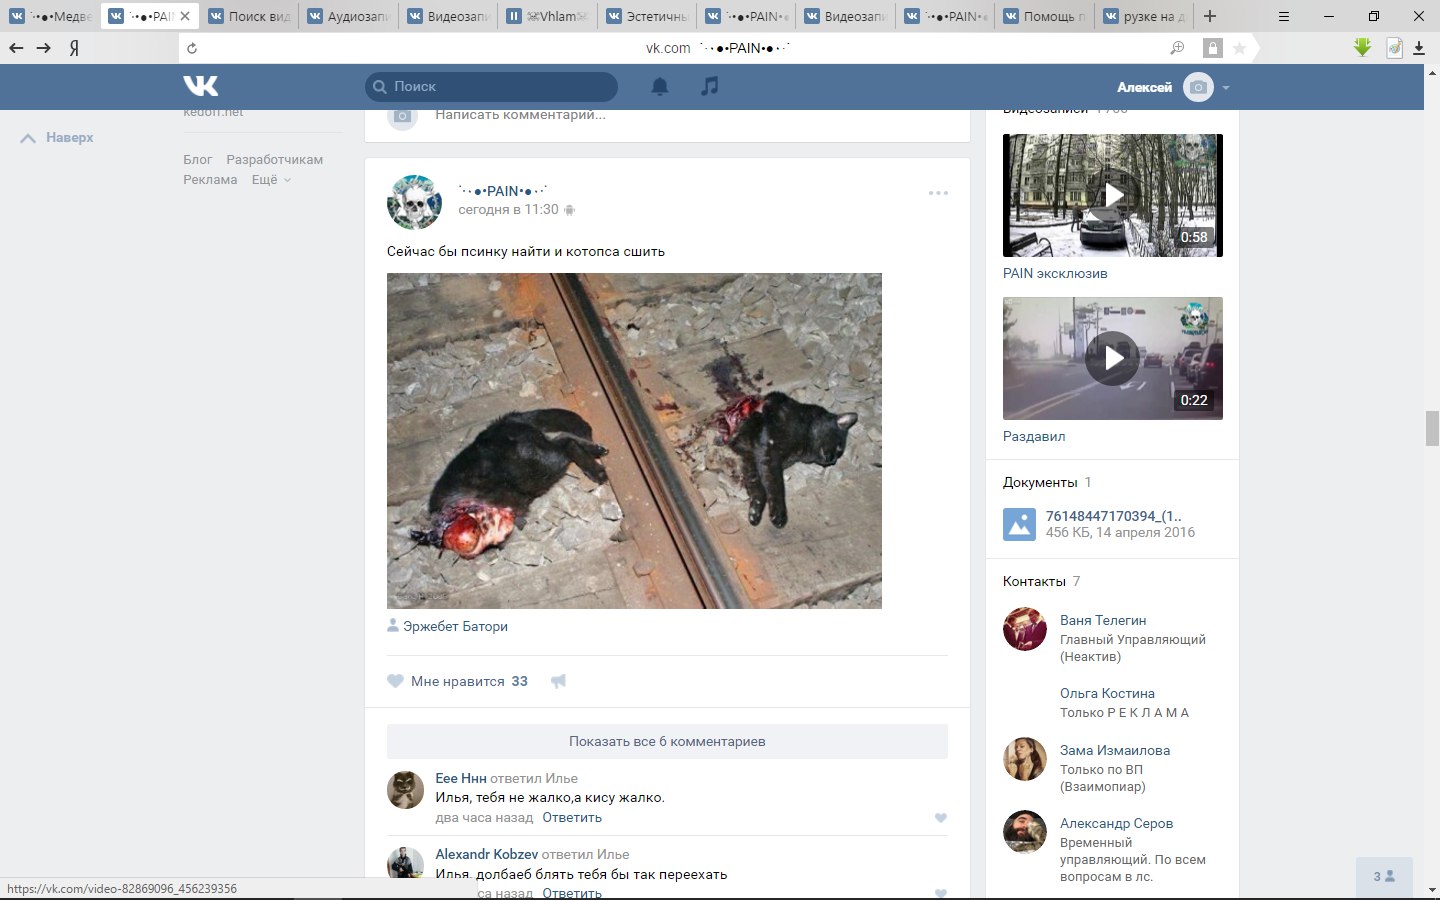Share the post with the megaphone icon
This screenshot has width=1440, height=900.
click(558, 681)
